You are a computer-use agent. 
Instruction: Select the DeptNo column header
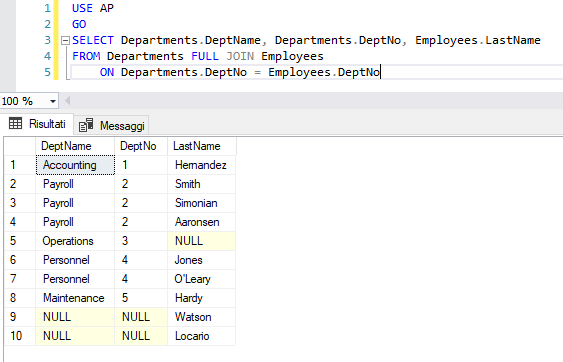pos(141,146)
